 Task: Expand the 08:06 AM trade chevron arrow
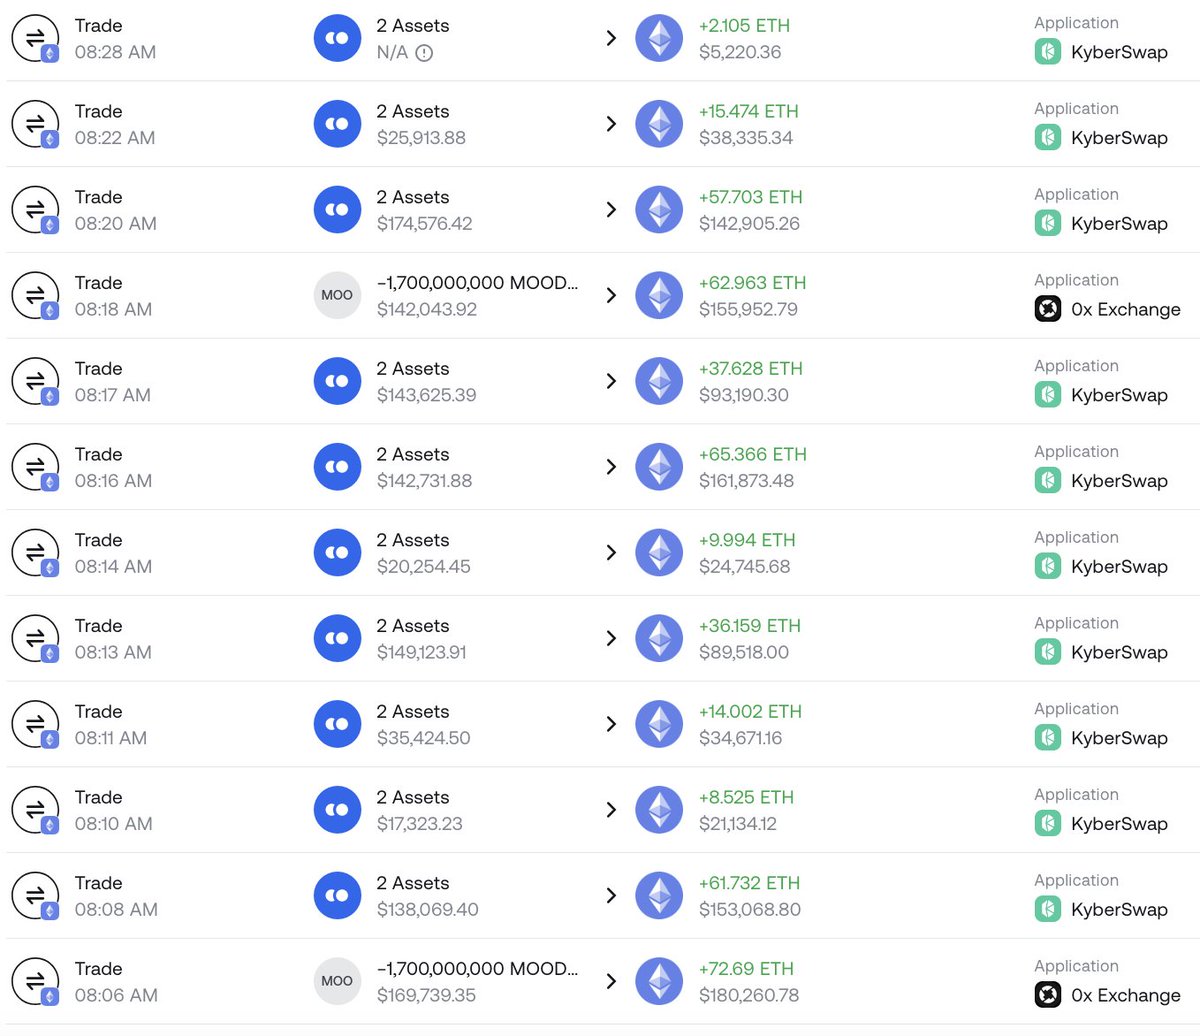(611, 981)
